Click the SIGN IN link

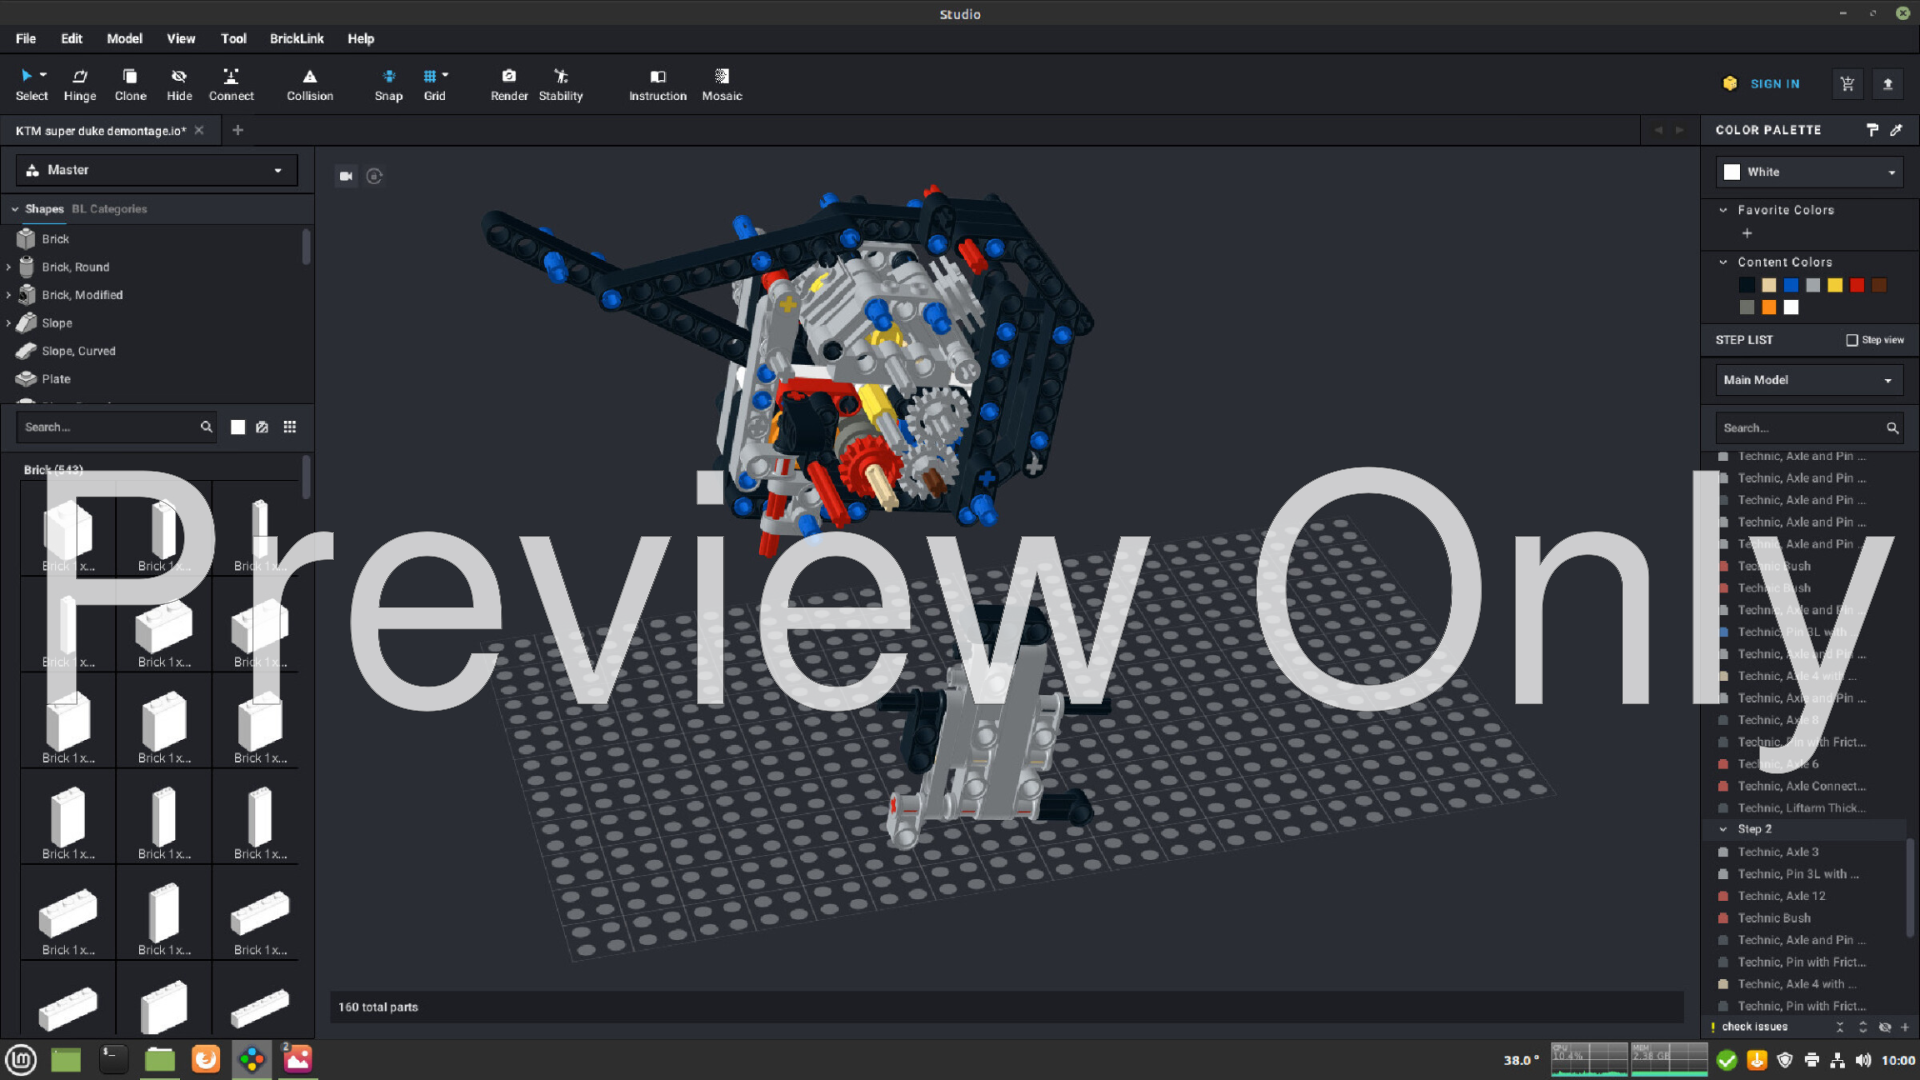point(1774,84)
